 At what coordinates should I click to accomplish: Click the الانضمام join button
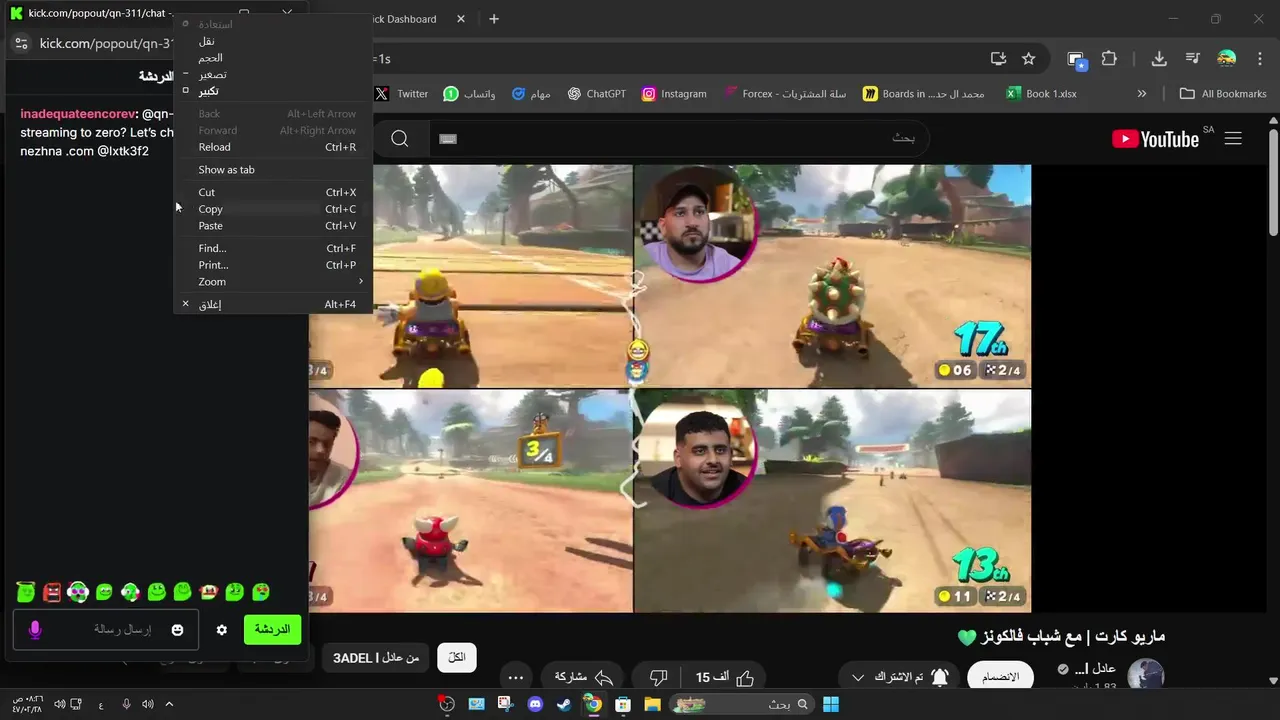pos(1000,677)
